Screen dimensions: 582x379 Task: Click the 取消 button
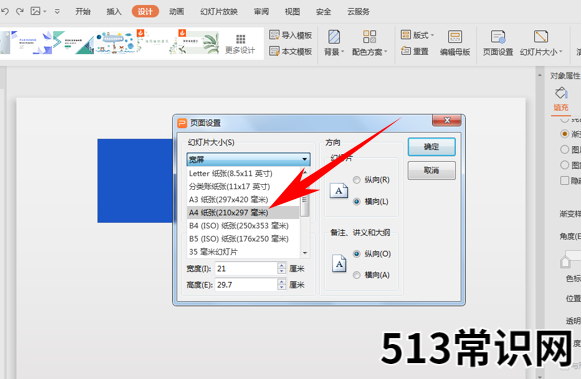[x=431, y=170]
